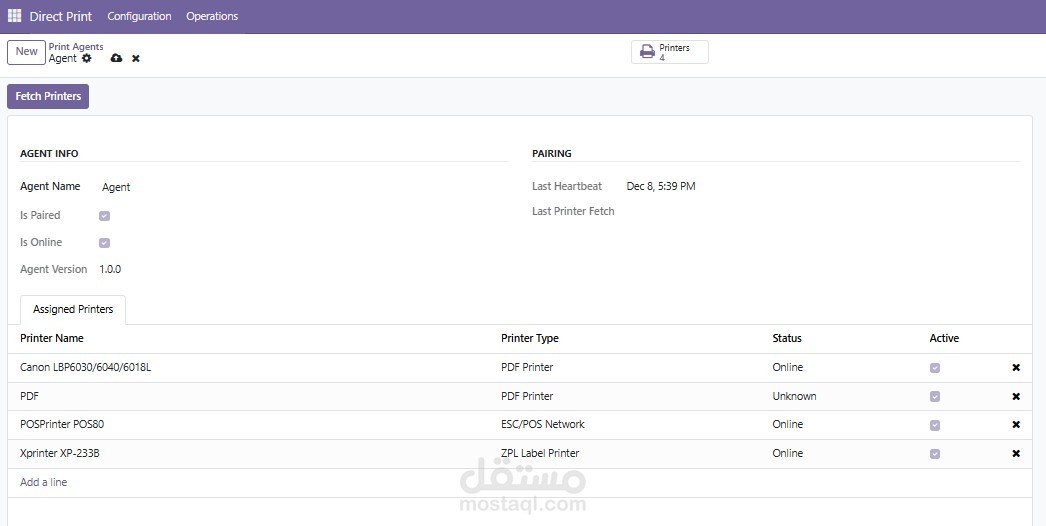Sort by Status column header
This screenshot has height=526, width=1046.
pos(787,338)
